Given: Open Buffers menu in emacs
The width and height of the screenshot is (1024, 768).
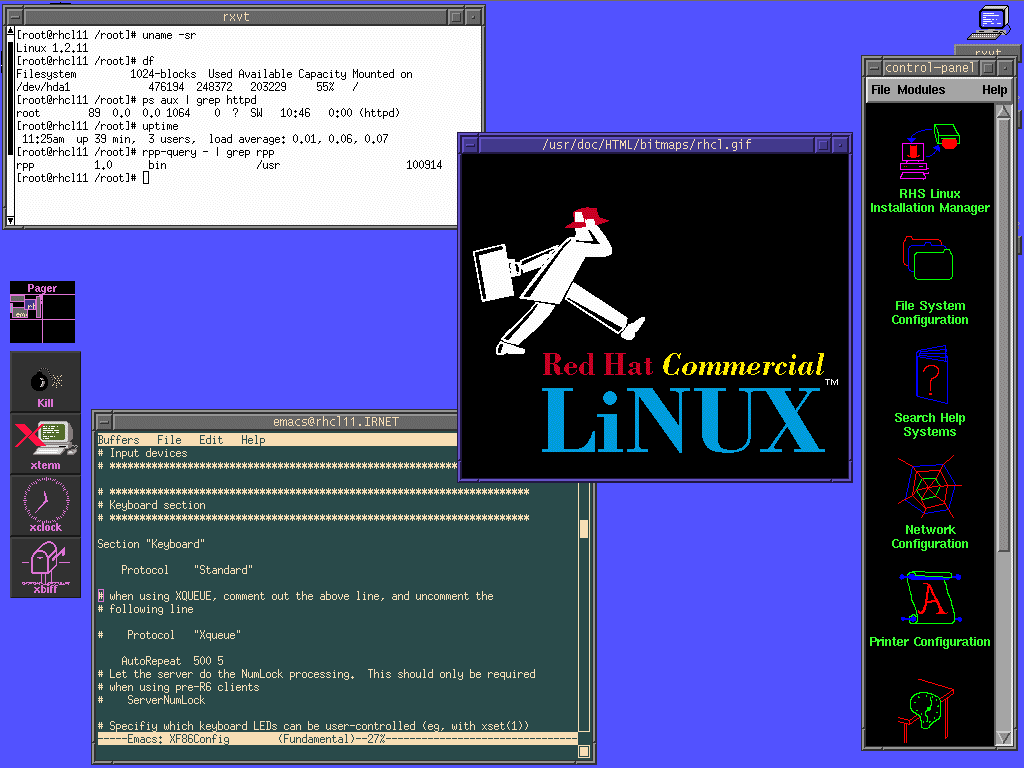Looking at the screenshot, I should tap(118, 440).
